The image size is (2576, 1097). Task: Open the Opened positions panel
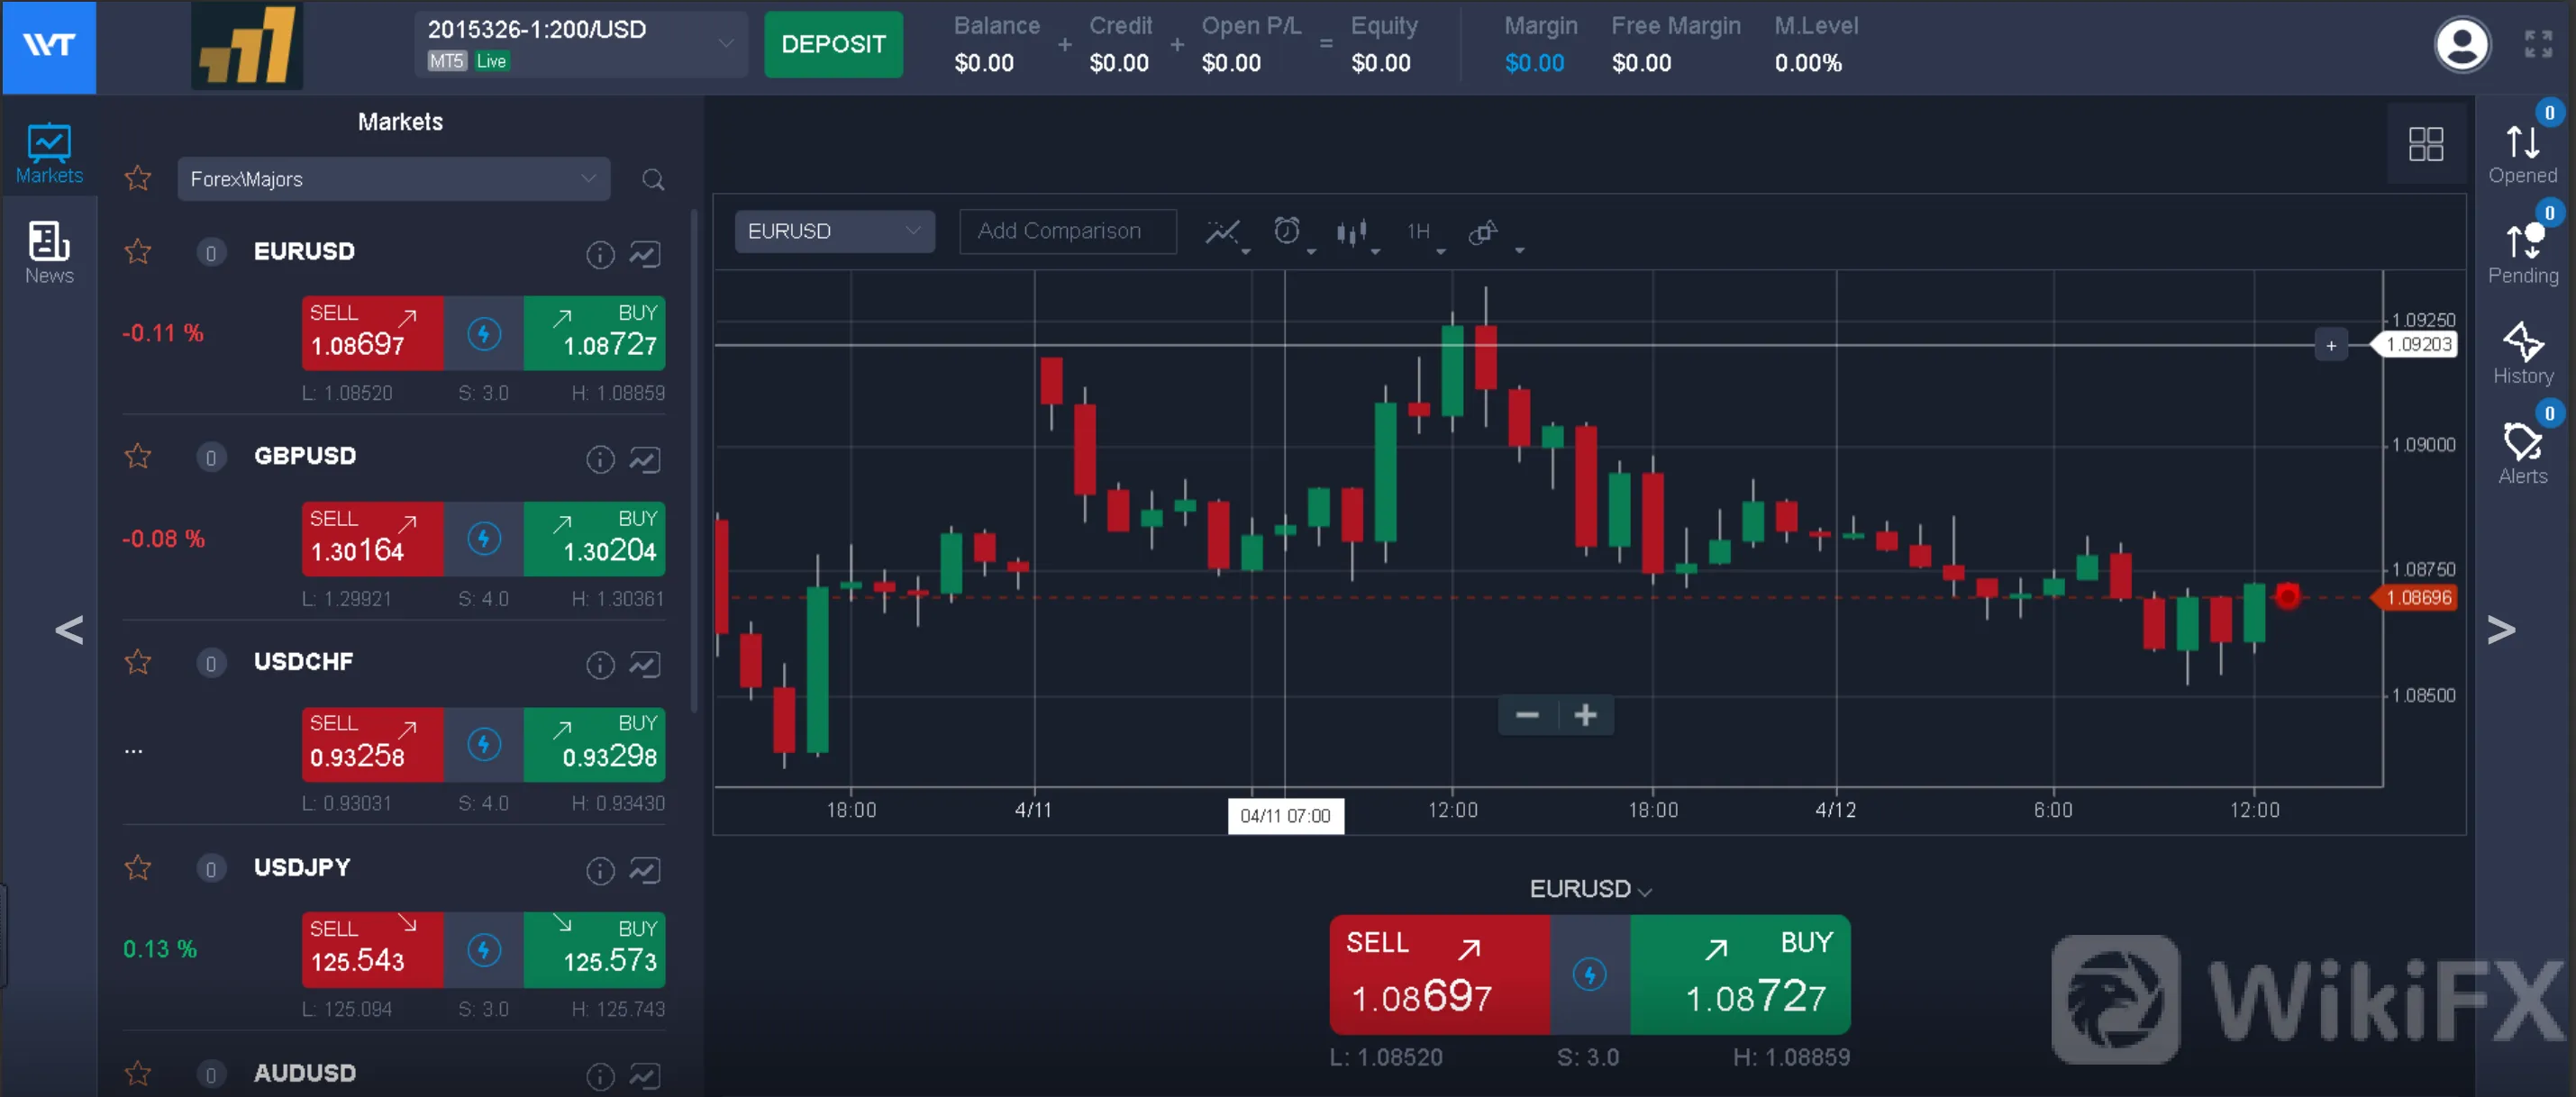tap(2522, 153)
